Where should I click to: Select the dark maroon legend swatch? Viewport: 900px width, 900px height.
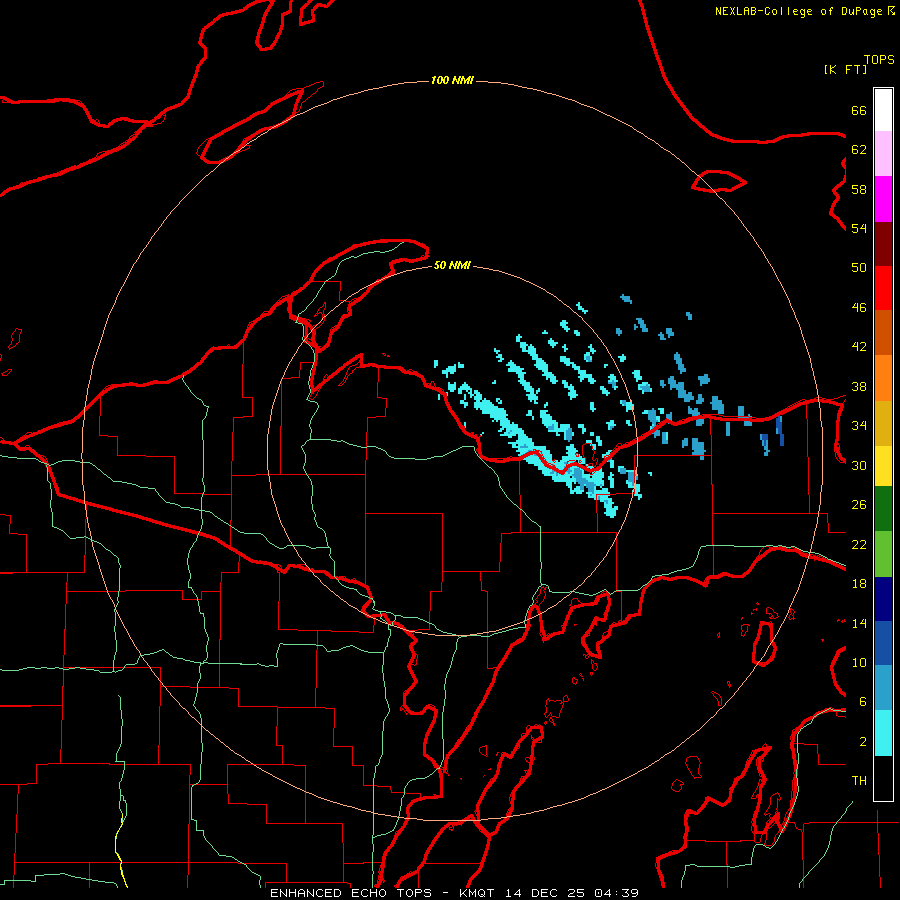[x=883, y=243]
